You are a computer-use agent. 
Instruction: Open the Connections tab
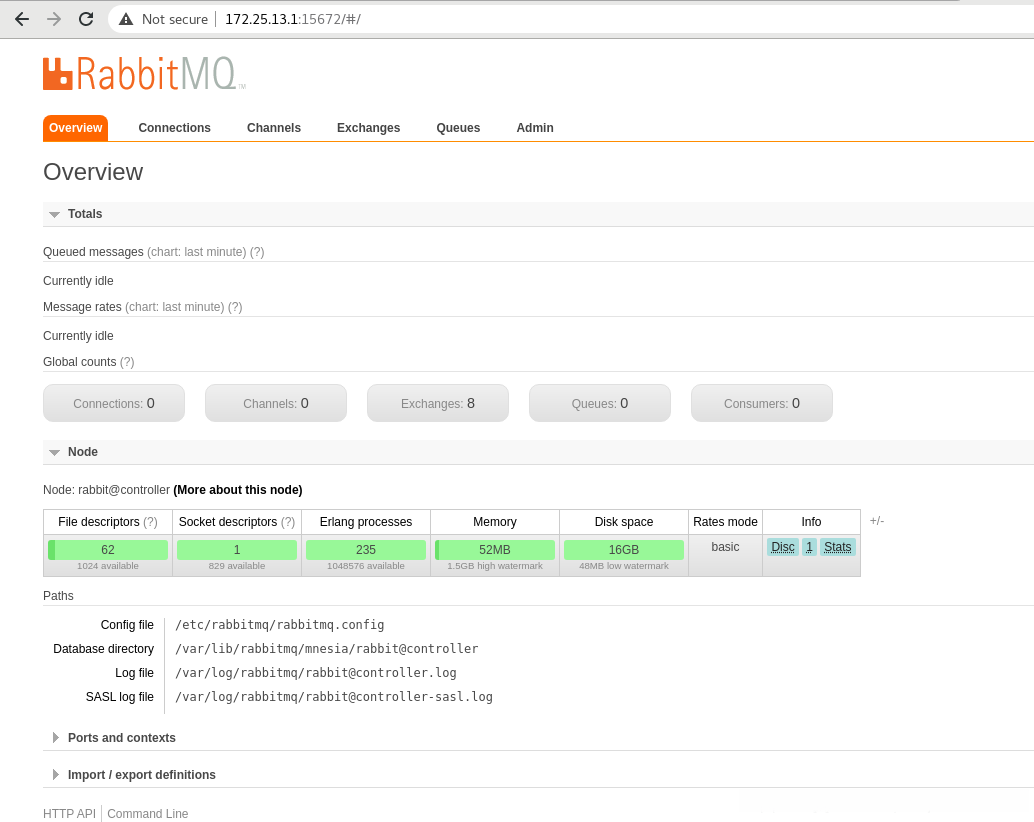tap(175, 128)
